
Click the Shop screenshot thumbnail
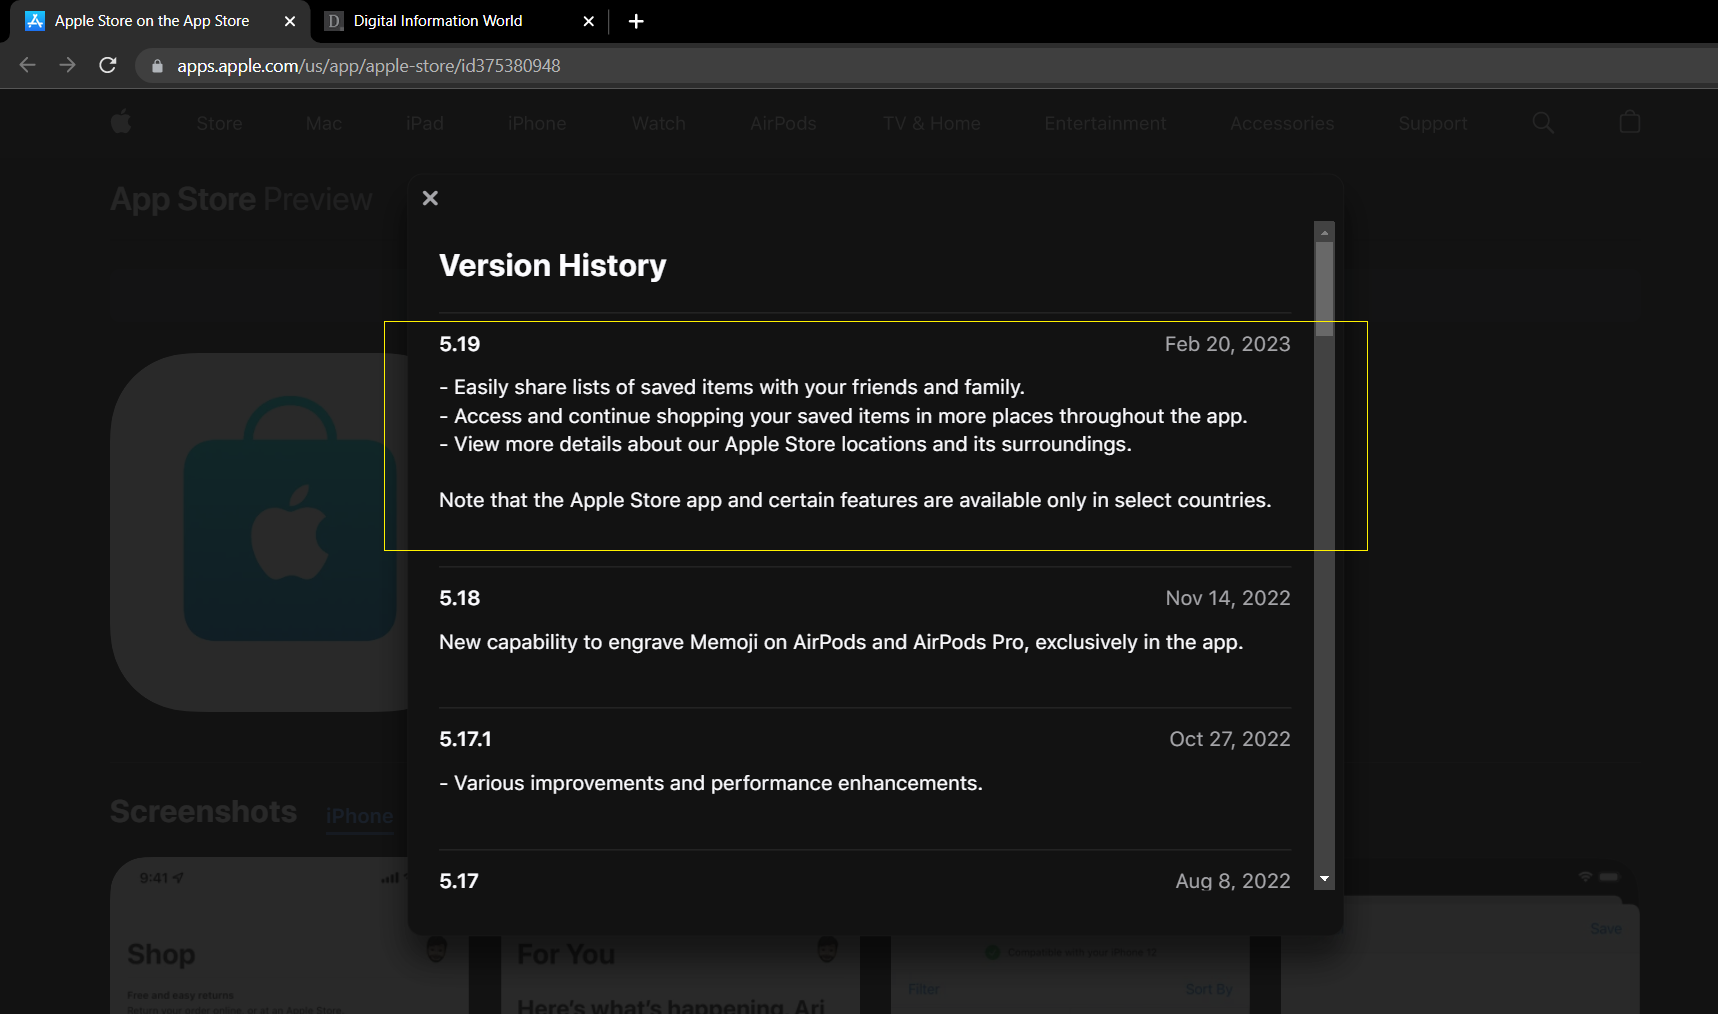(x=289, y=936)
